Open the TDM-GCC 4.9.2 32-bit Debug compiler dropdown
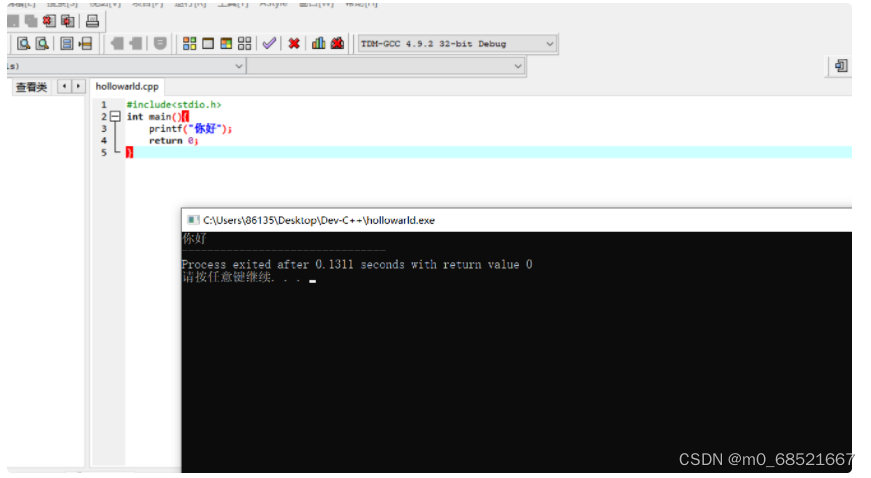Image resolution: width=871 pixels, height=478 pixels. tap(457, 44)
